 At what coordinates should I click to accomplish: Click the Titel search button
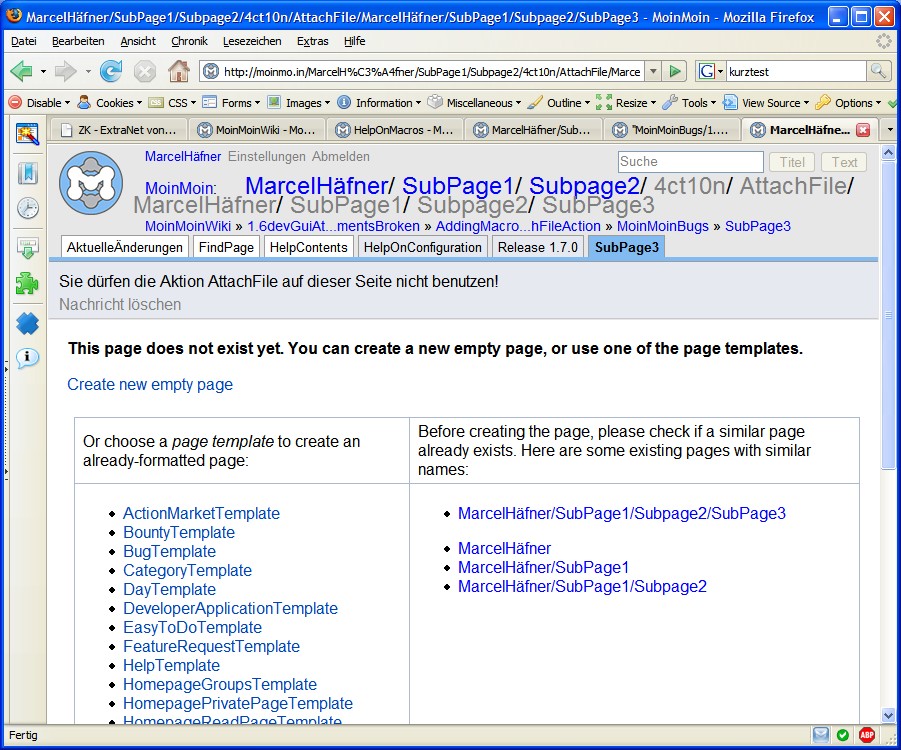click(792, 162)
